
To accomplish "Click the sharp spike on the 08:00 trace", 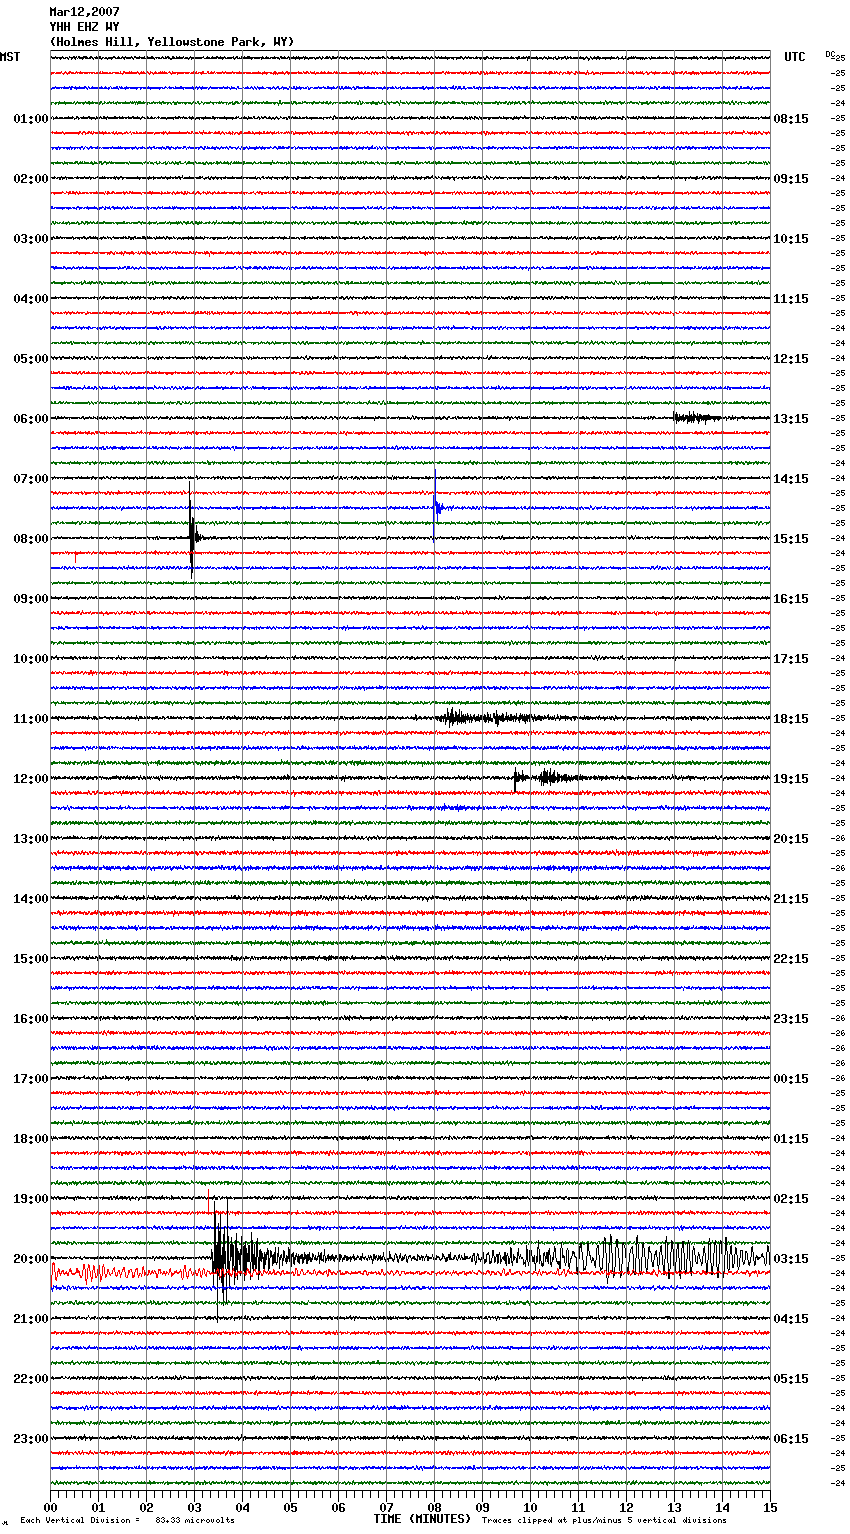I will point(192,532).
